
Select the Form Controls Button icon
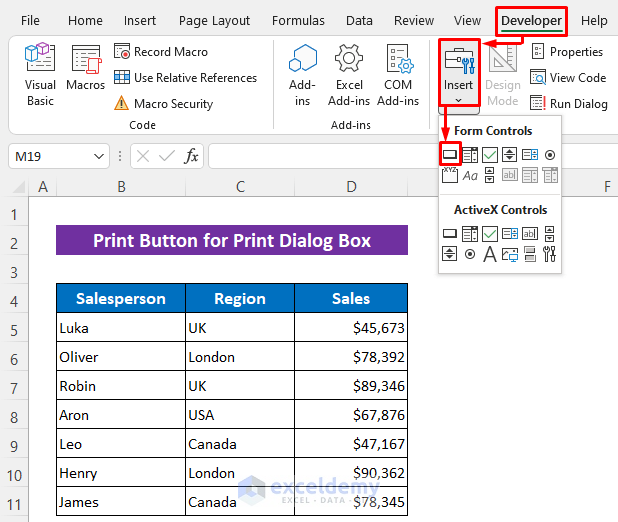450,155
